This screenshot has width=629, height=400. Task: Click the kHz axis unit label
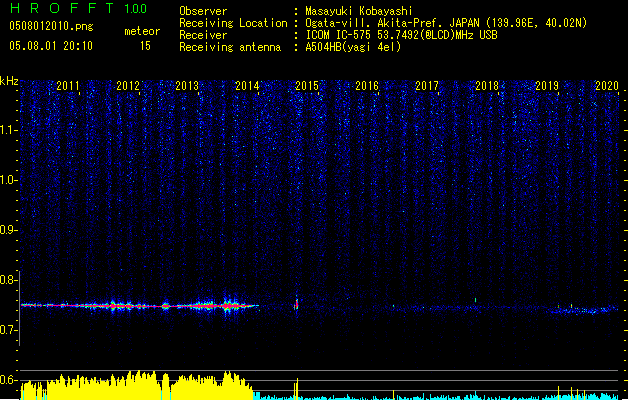point(9,81)
